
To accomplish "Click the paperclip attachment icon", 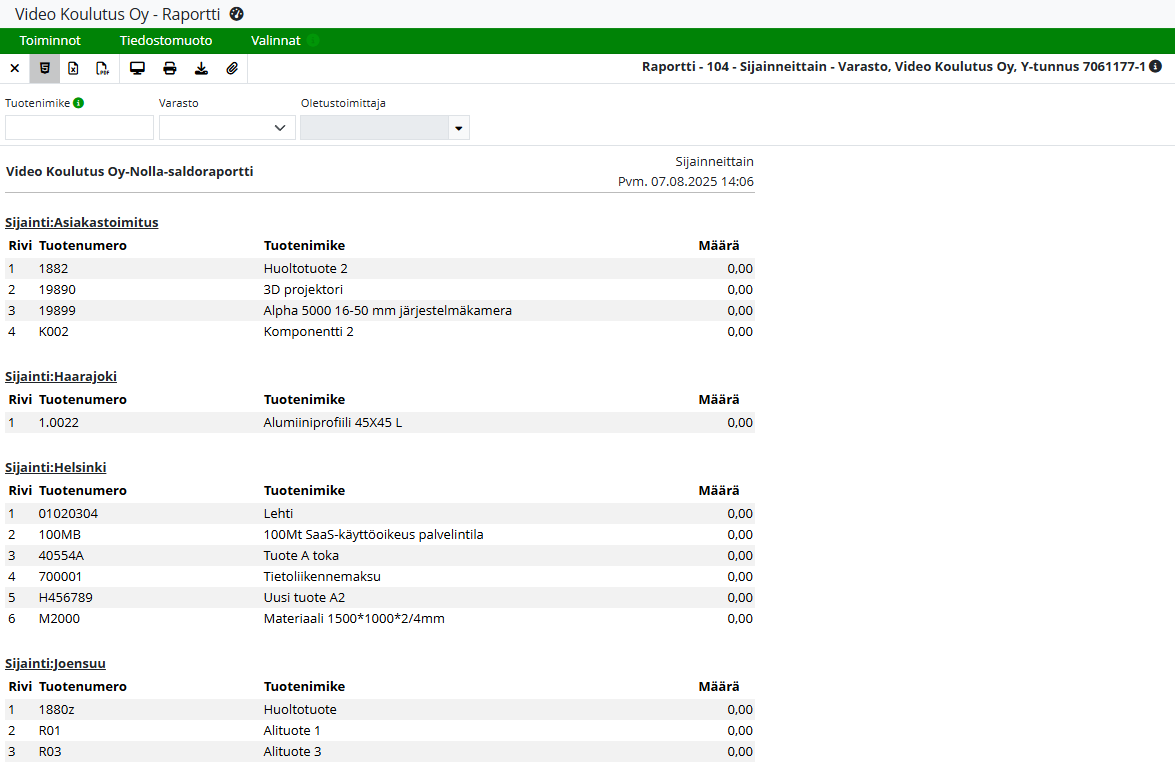I will click(232, 69).
